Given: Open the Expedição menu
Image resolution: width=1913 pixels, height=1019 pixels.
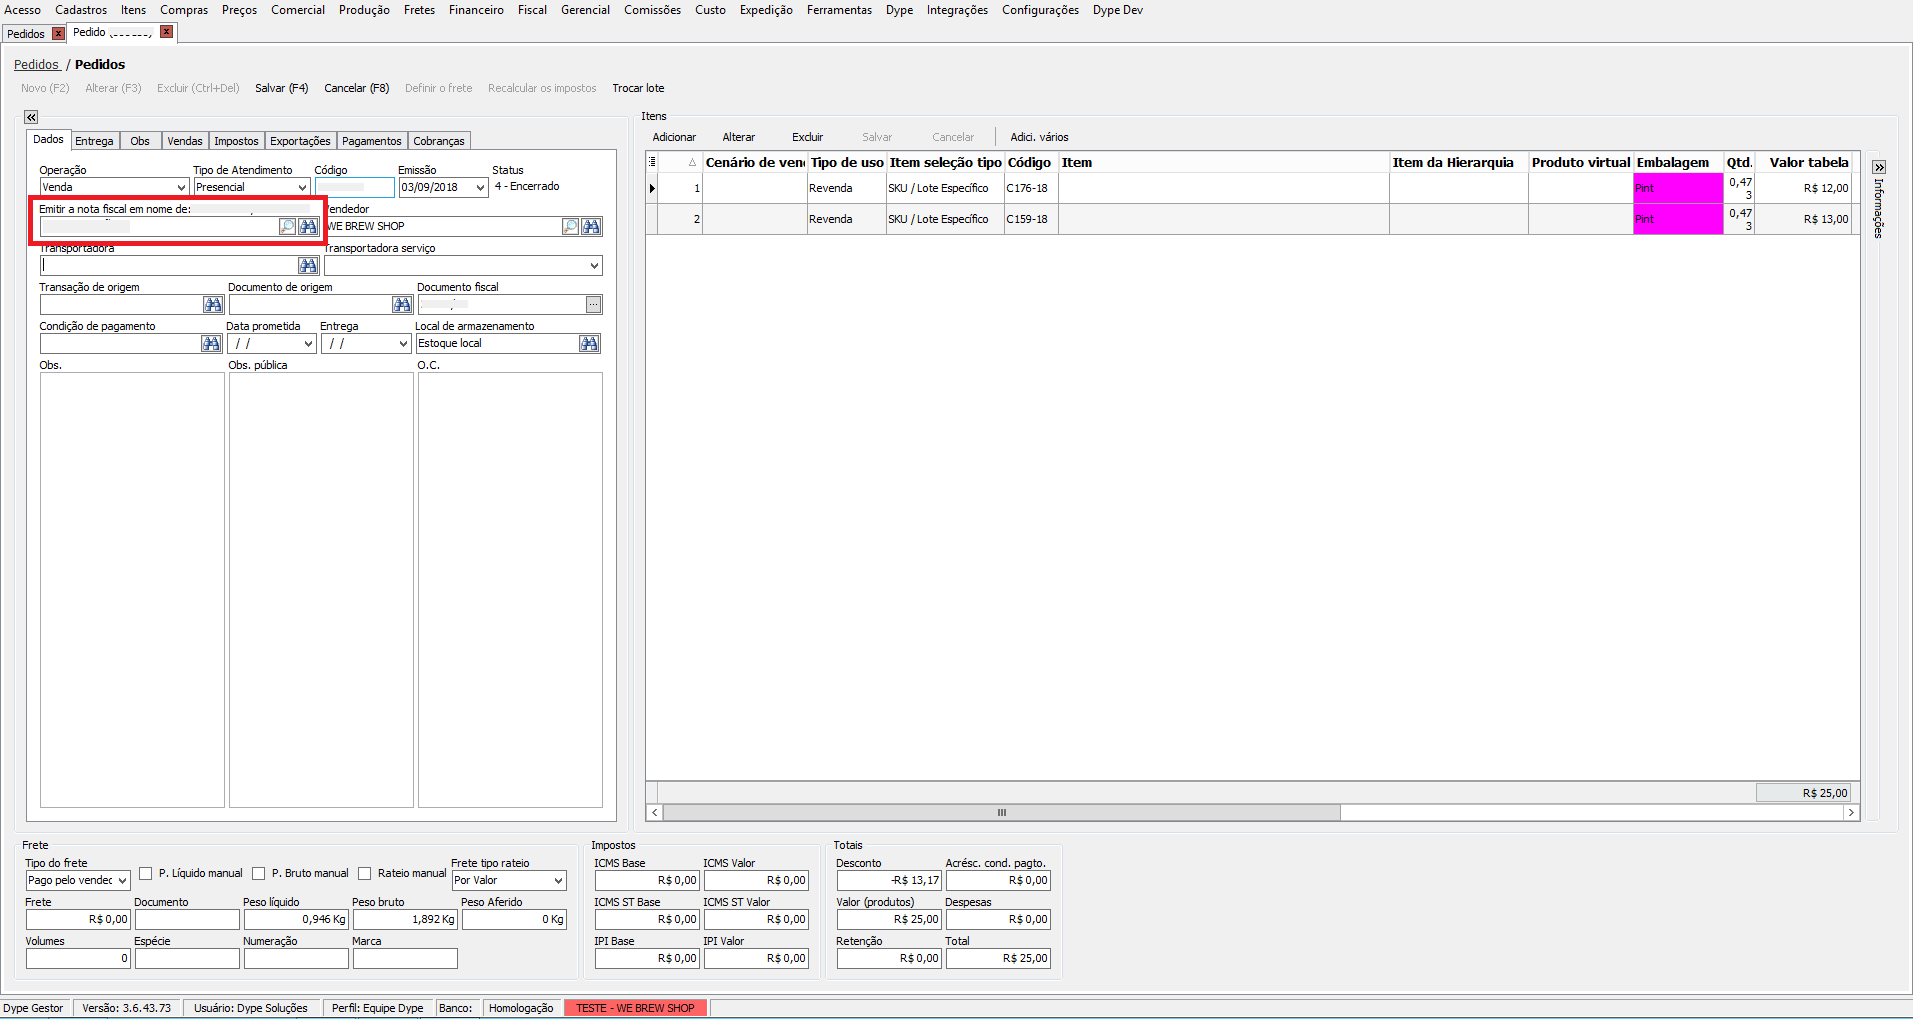Looking at the screenshot, I should (766, 10).
